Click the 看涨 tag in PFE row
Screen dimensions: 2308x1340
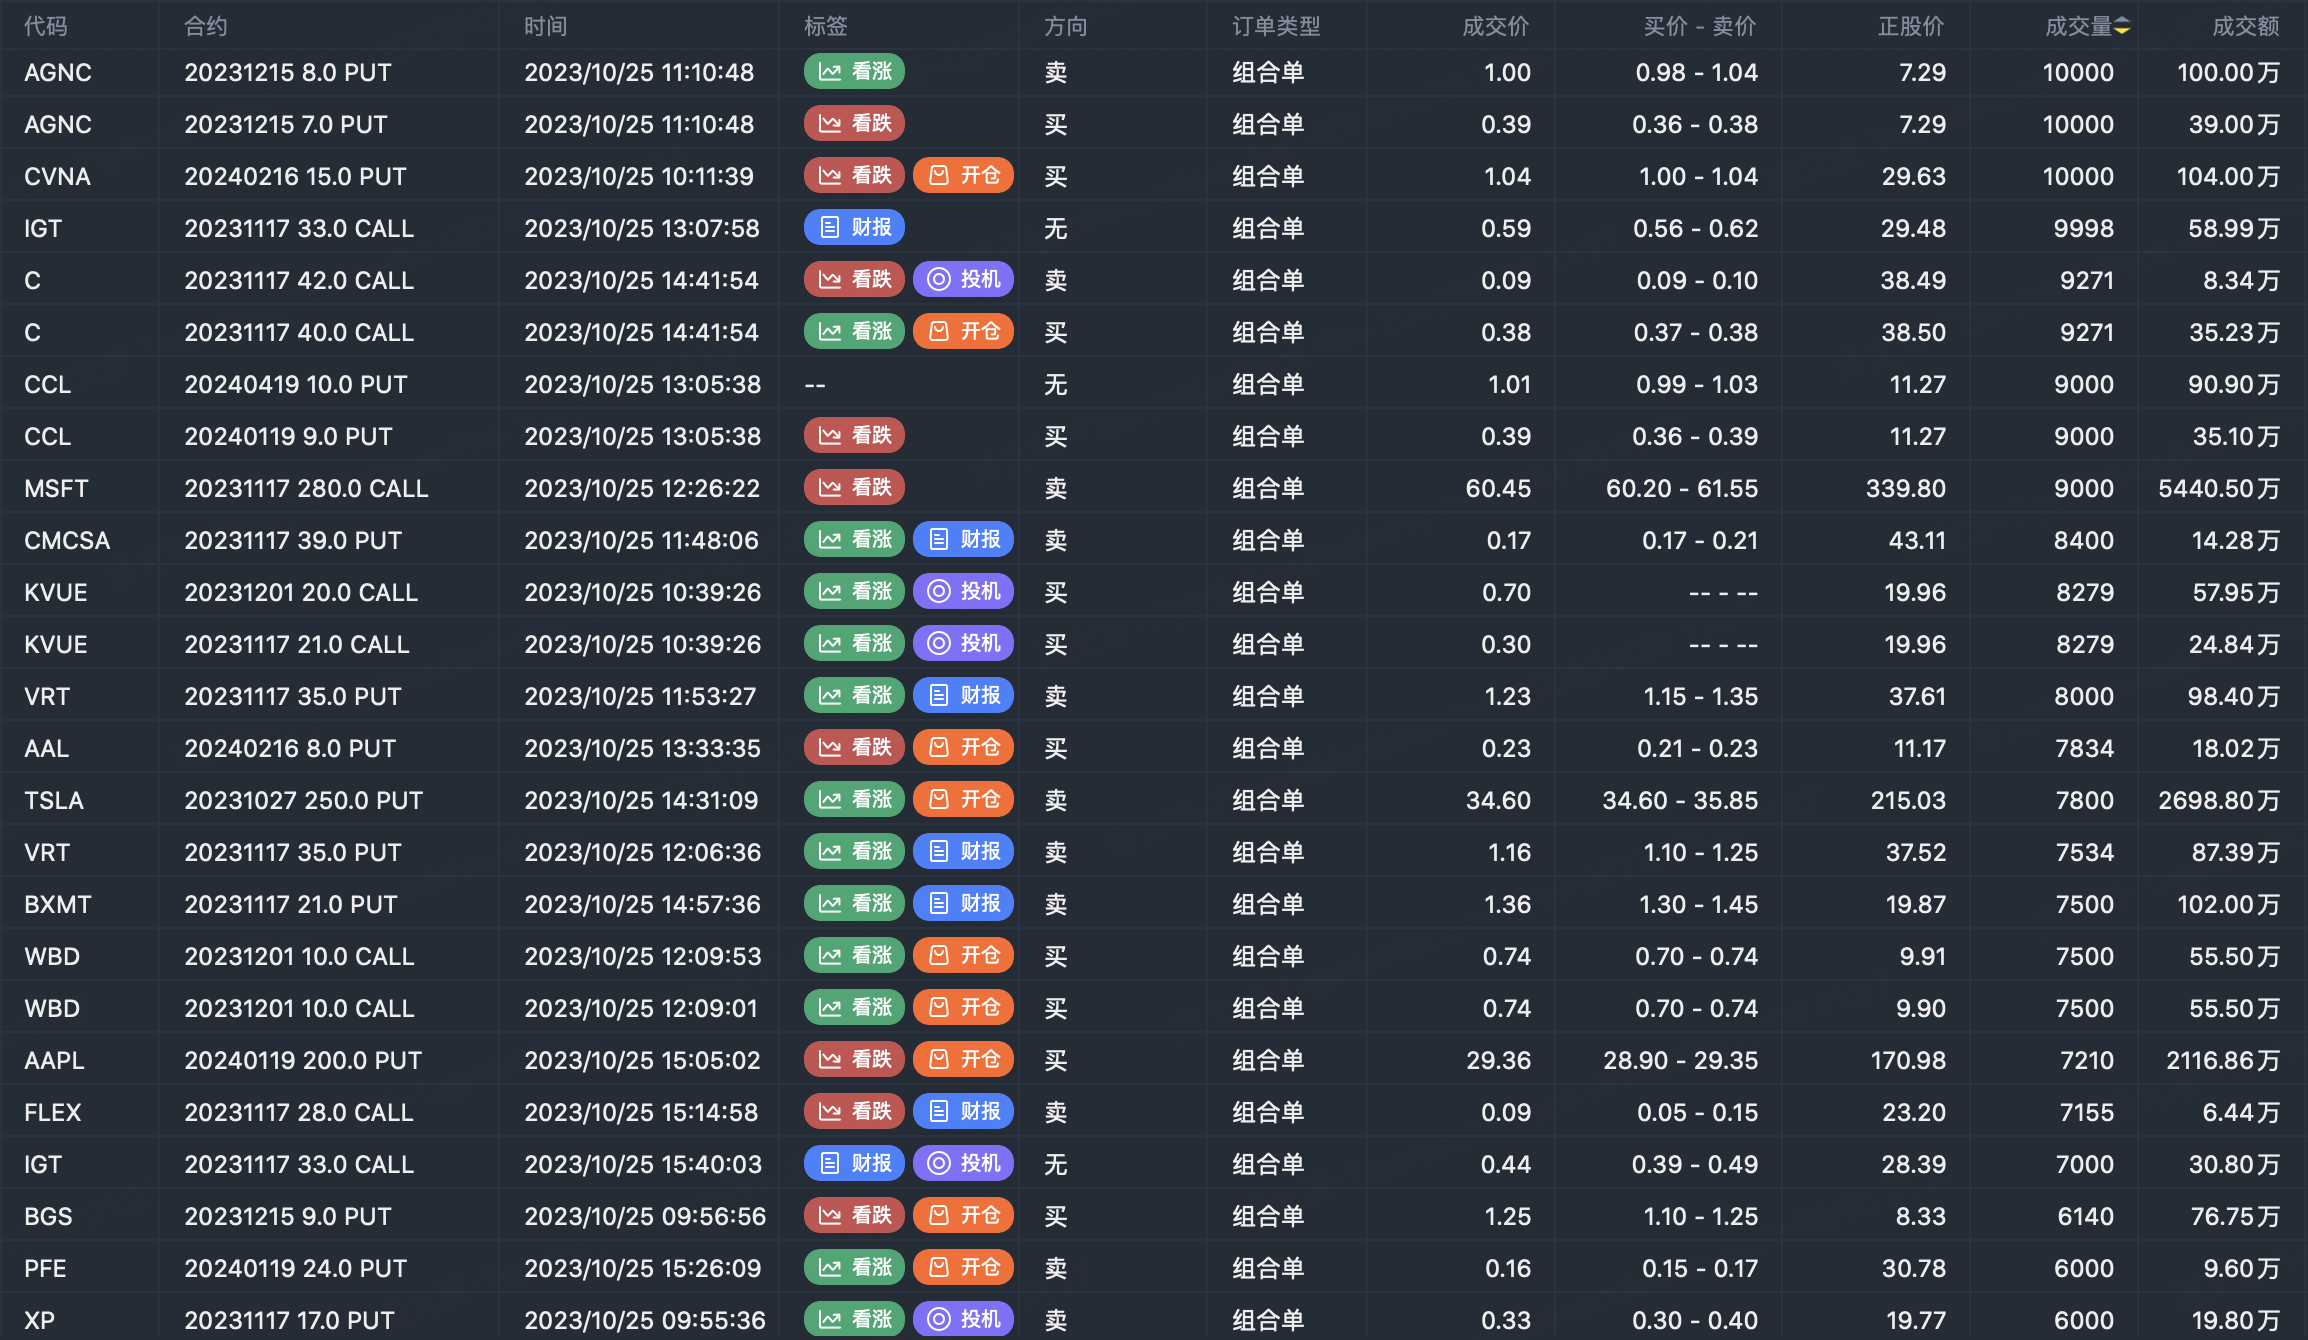(854, 1268)
